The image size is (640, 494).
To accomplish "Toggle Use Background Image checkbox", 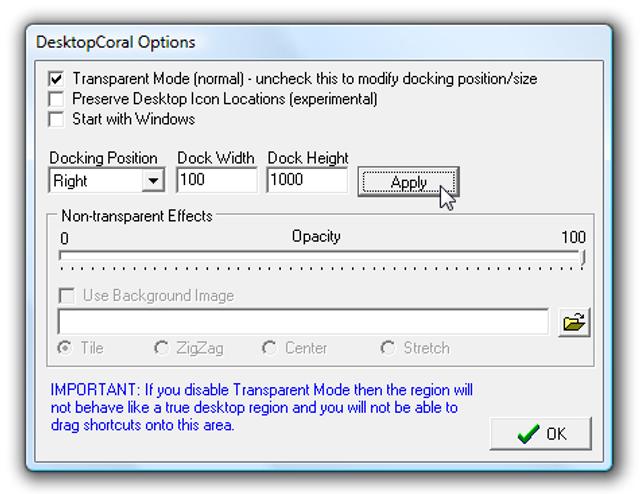I will click(67, 296).
